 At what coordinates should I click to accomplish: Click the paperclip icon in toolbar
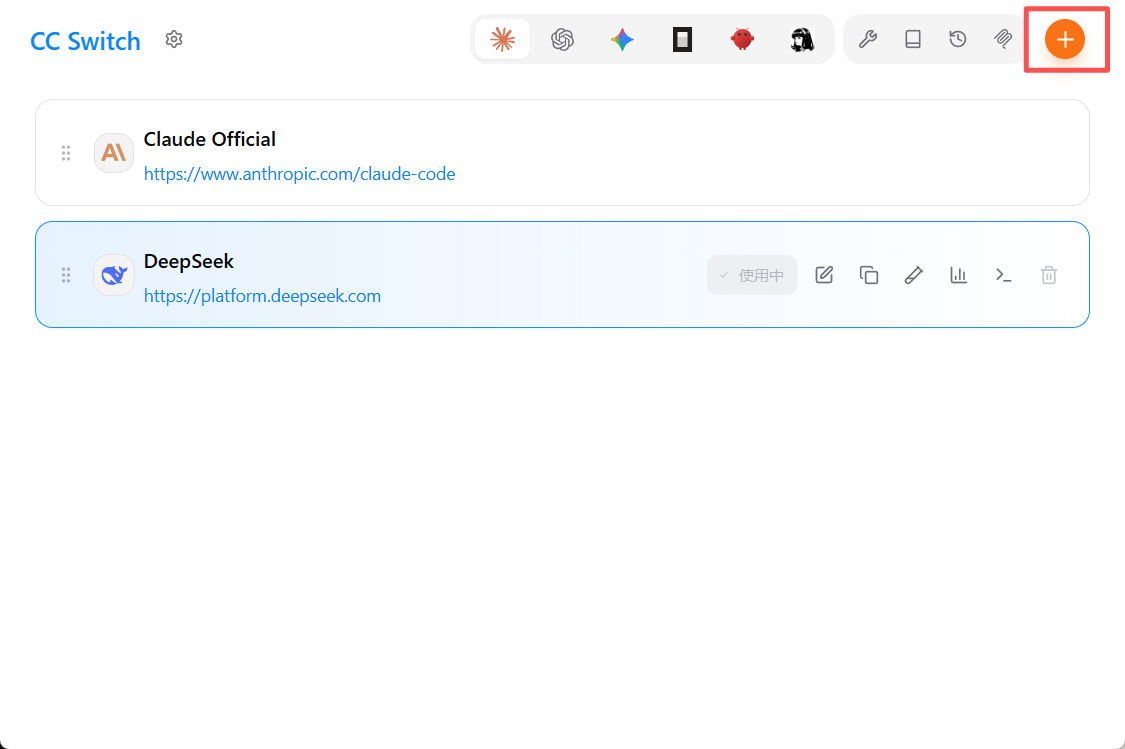click(x=1003, y=39)
